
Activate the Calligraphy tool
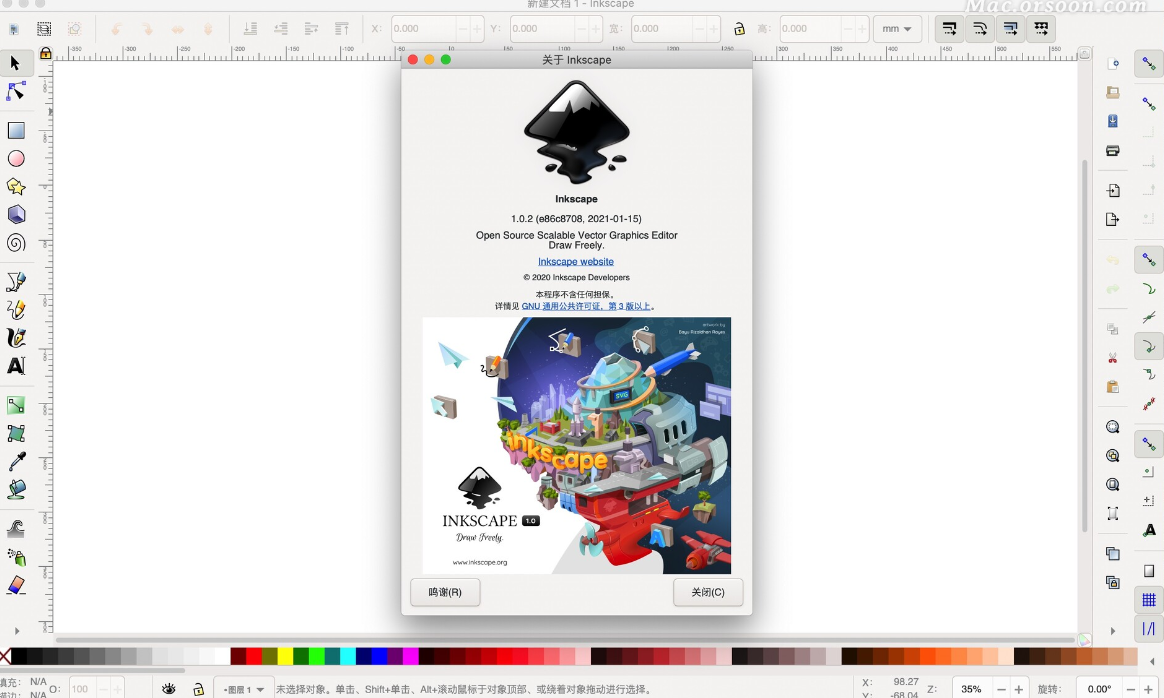pyautogui.click(x=16, y=338)
